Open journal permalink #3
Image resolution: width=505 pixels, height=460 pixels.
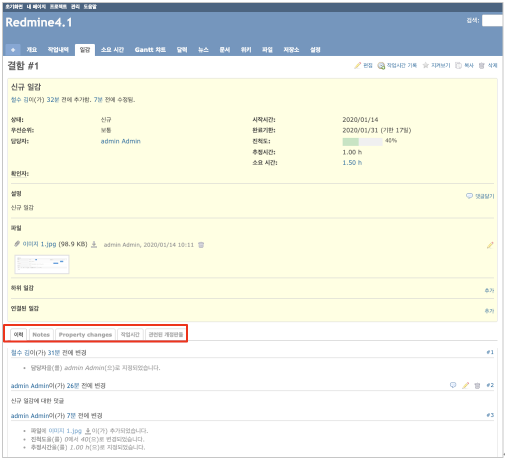pyautogui.click(x=490, y=415)
